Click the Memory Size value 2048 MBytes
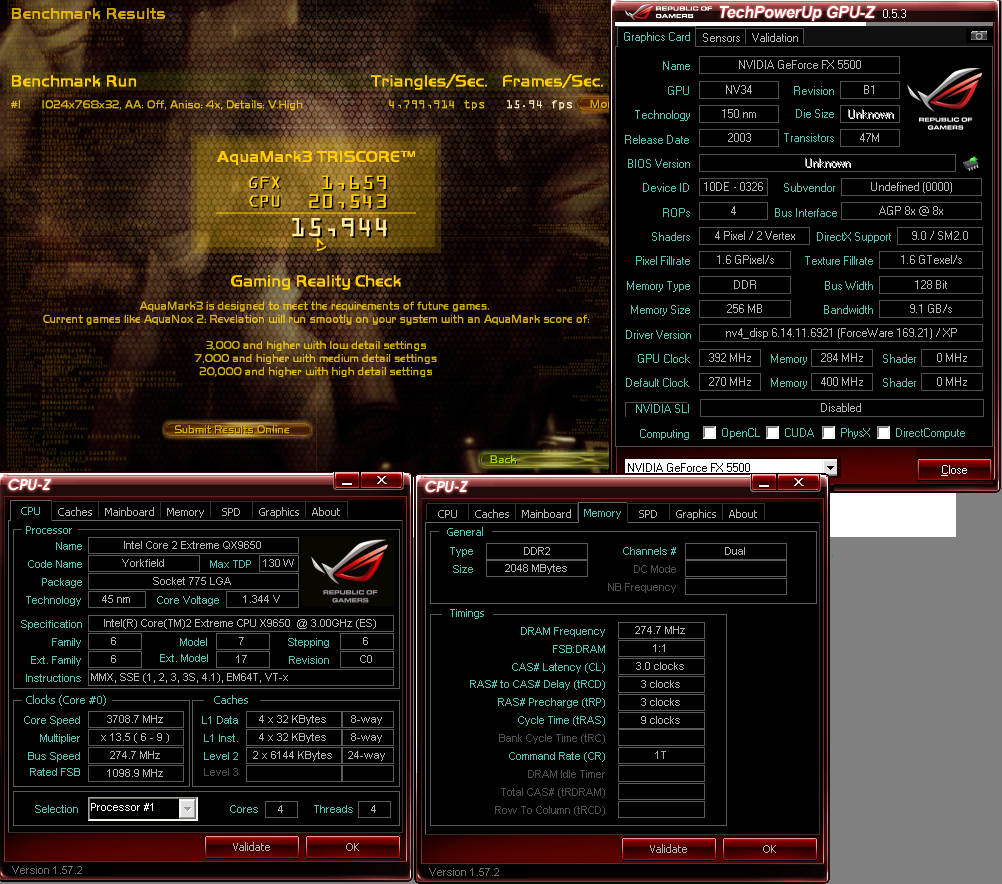This screenshot has height=884, width=1002. 536,568
